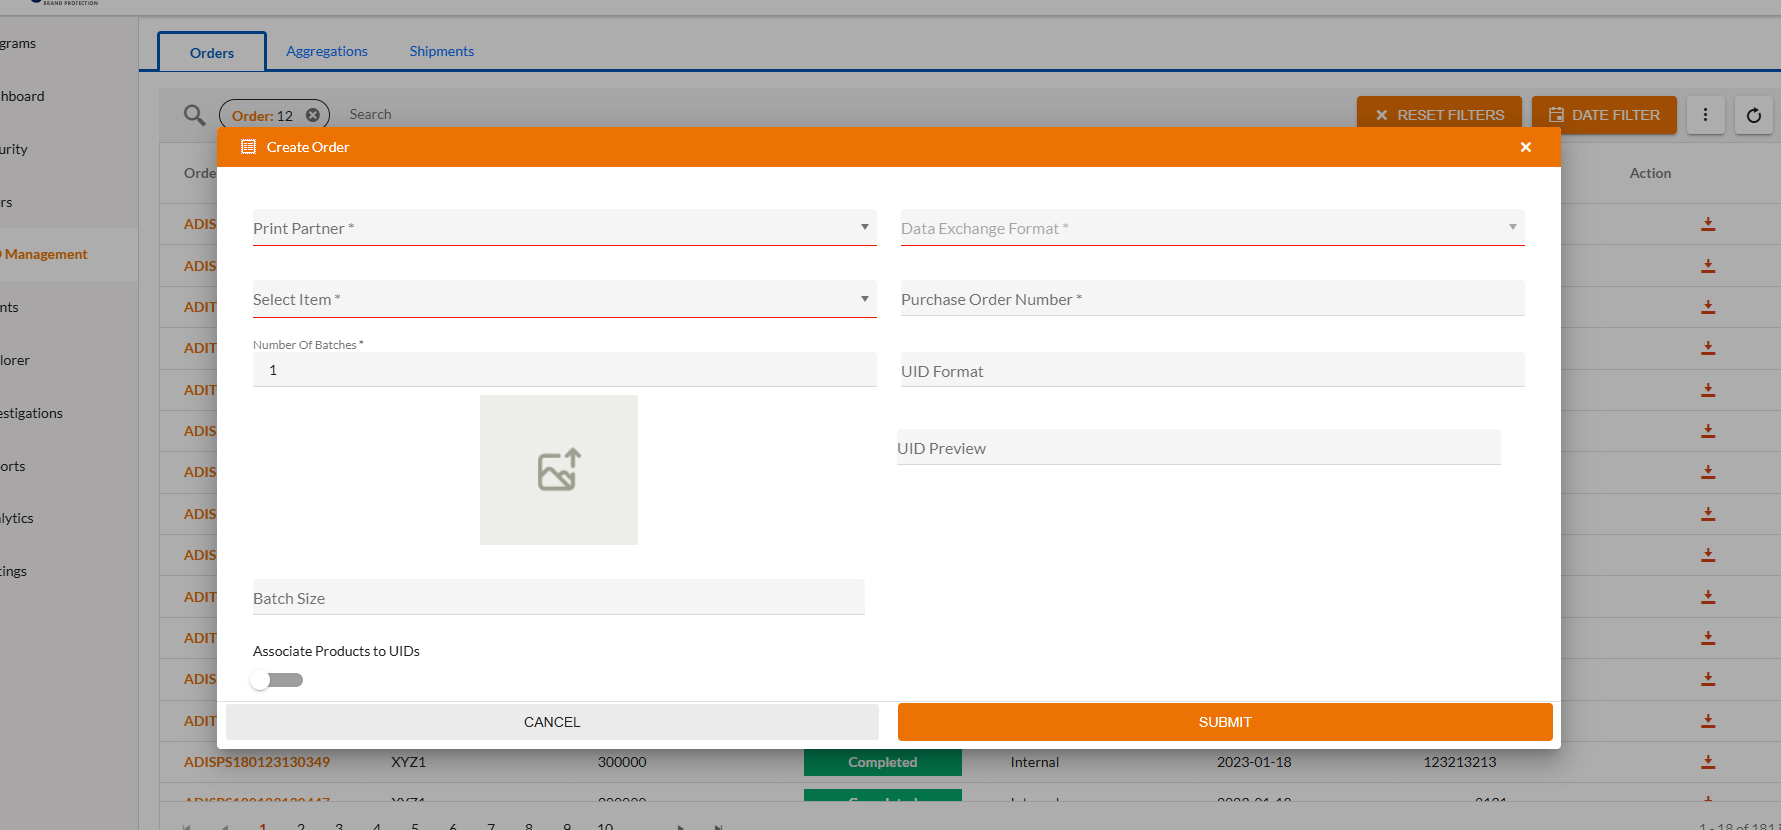
Task: Open the Shipments tab
Action: pos(441,51)
